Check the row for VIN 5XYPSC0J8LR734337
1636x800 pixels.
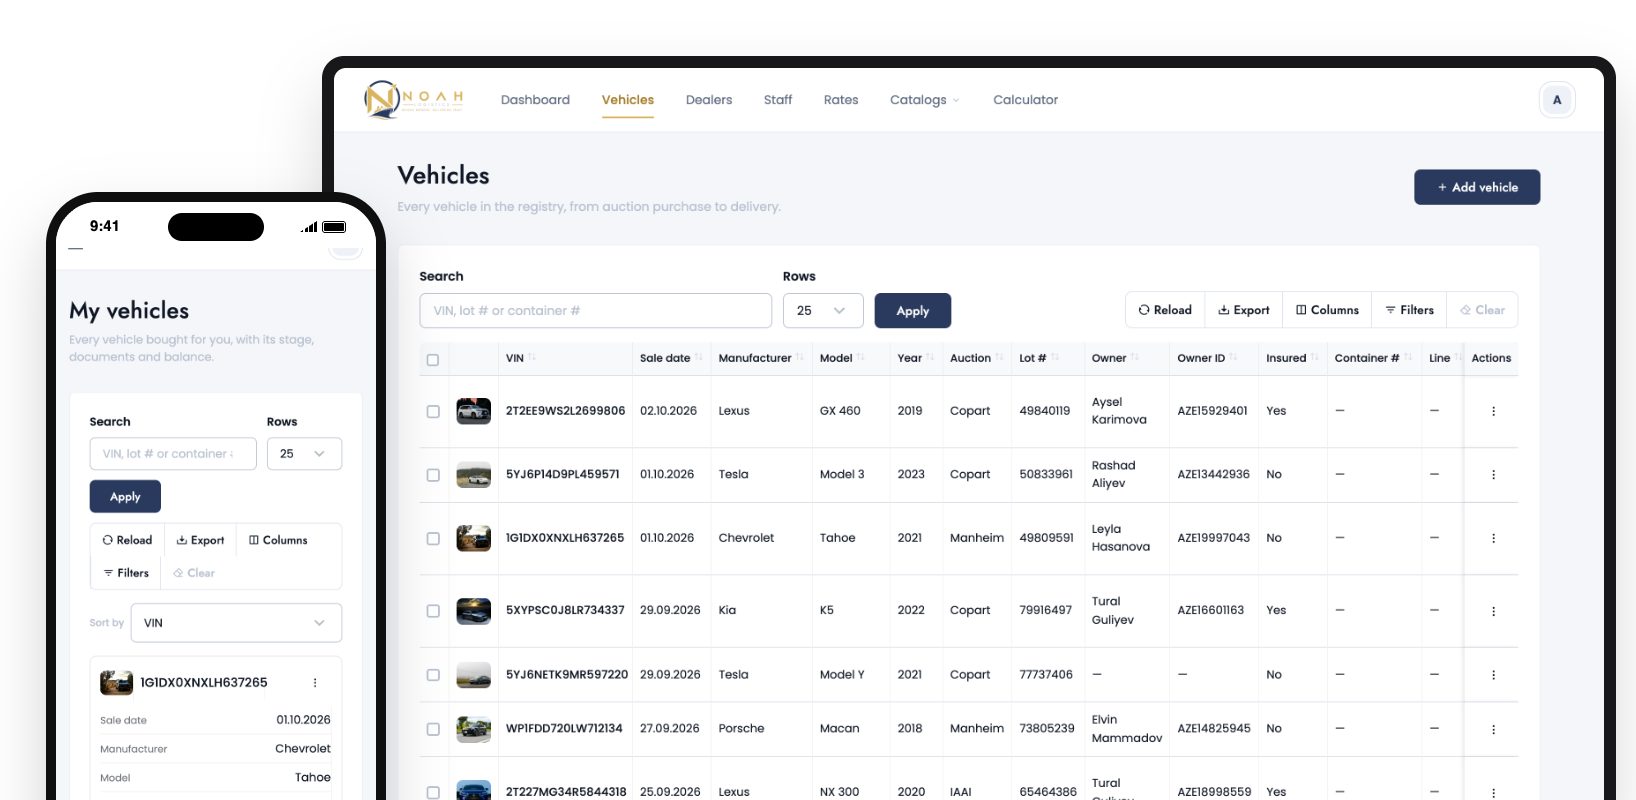pyautogui.click(x=433, y=611)
